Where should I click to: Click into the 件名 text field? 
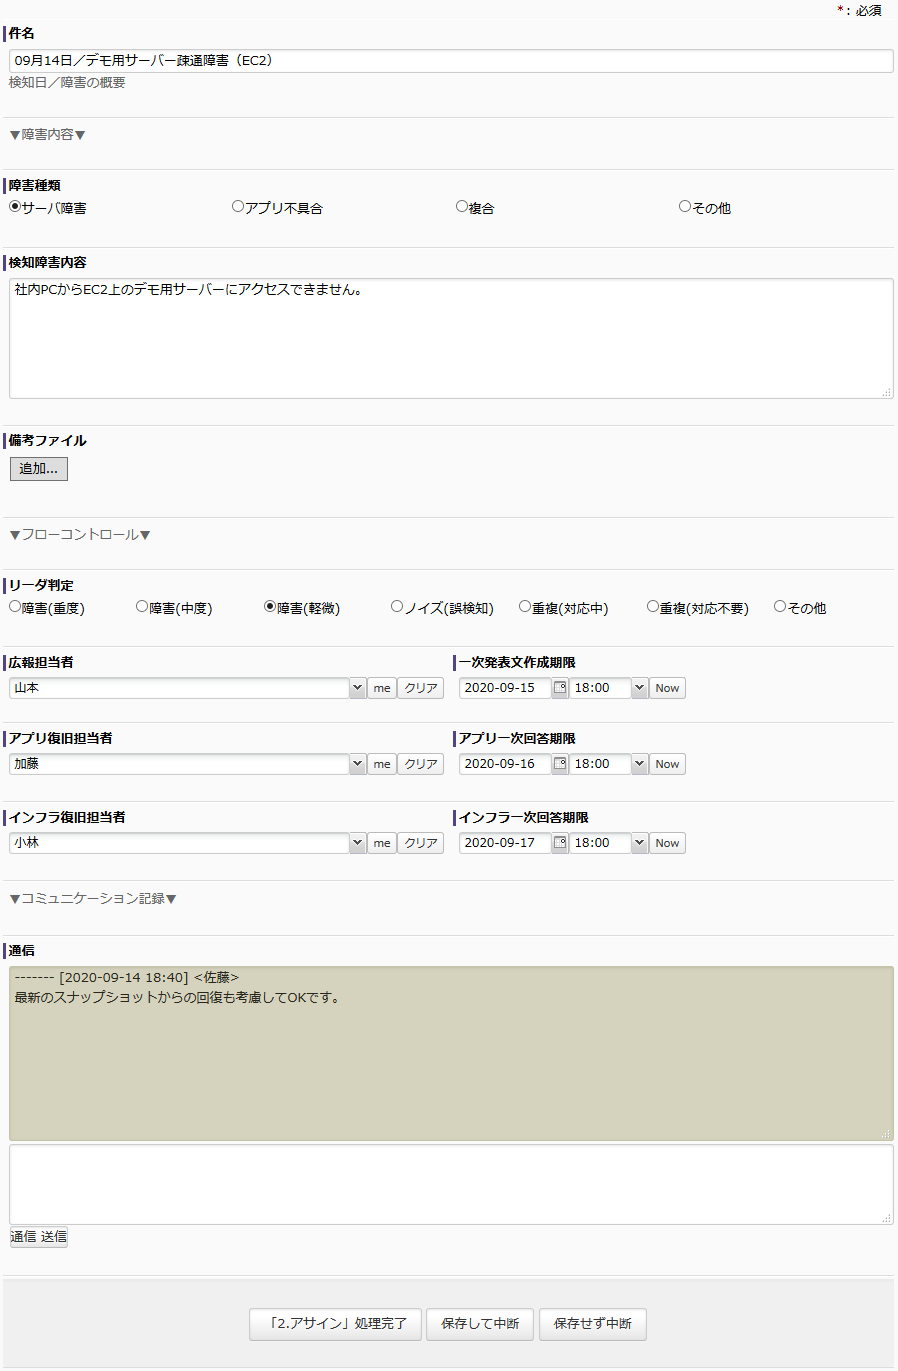[450, 61]
